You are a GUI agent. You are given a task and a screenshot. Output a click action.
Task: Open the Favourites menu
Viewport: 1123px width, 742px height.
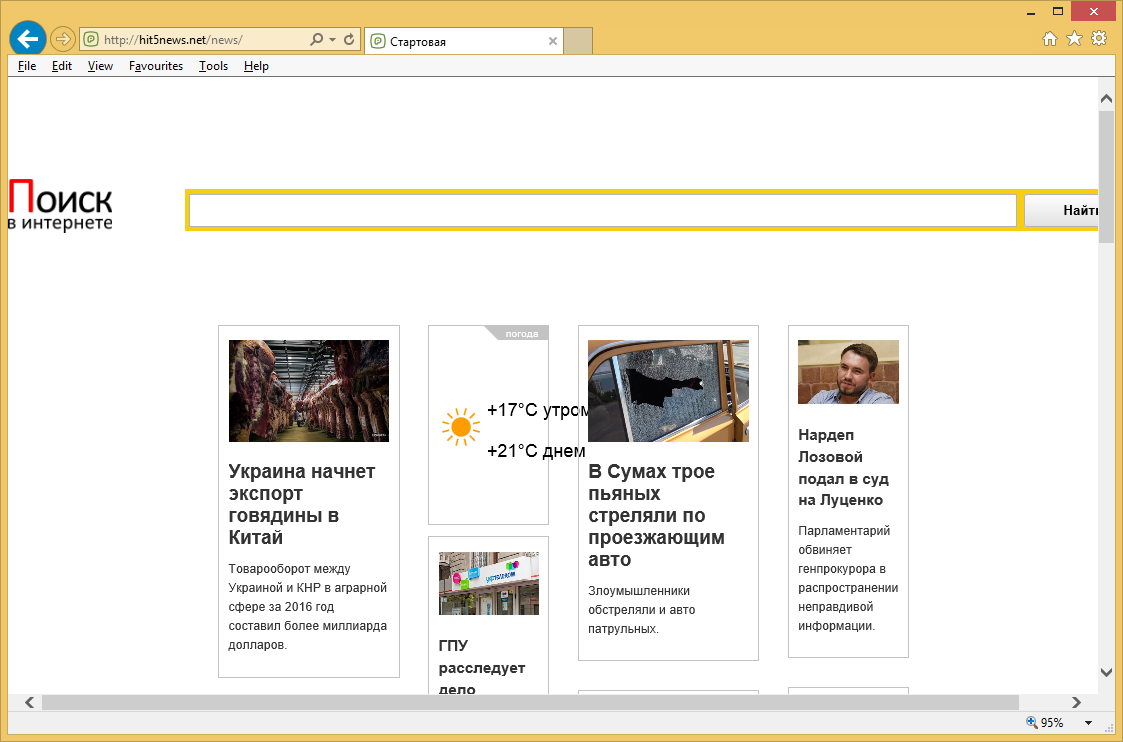click(x=156, y=66)
